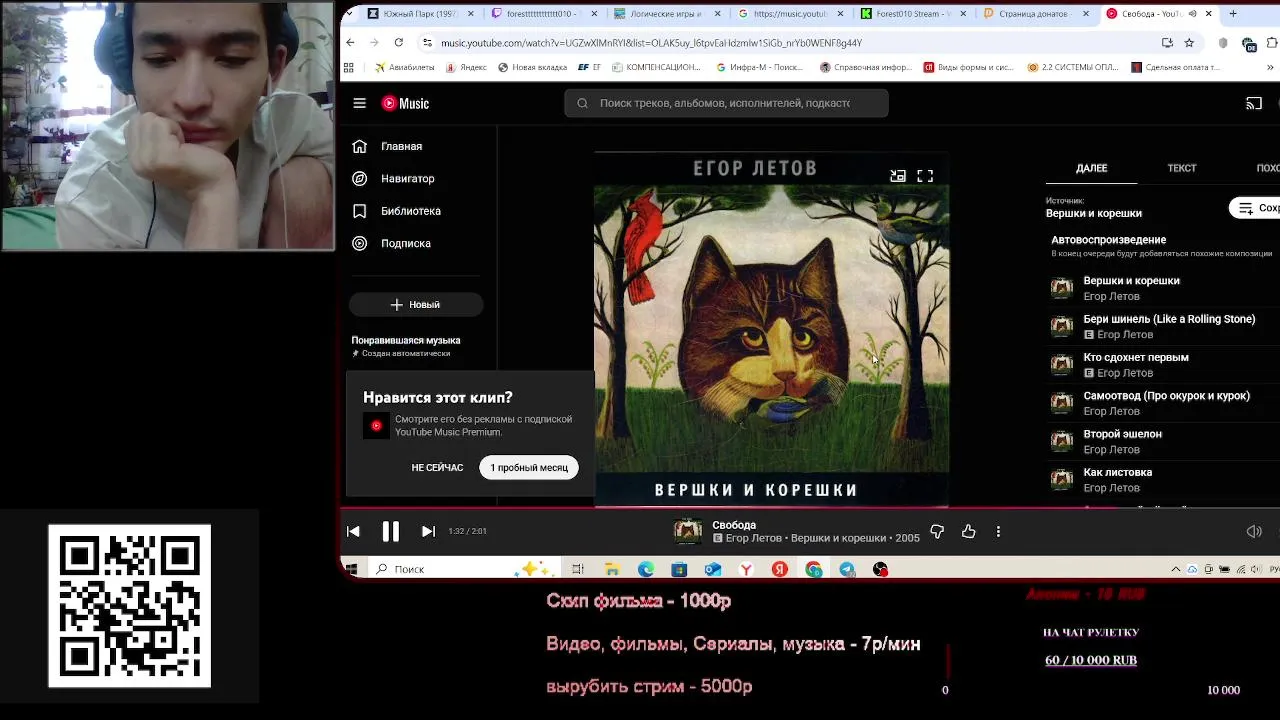Bookmark this page with the star icon

coord(1189,43)
